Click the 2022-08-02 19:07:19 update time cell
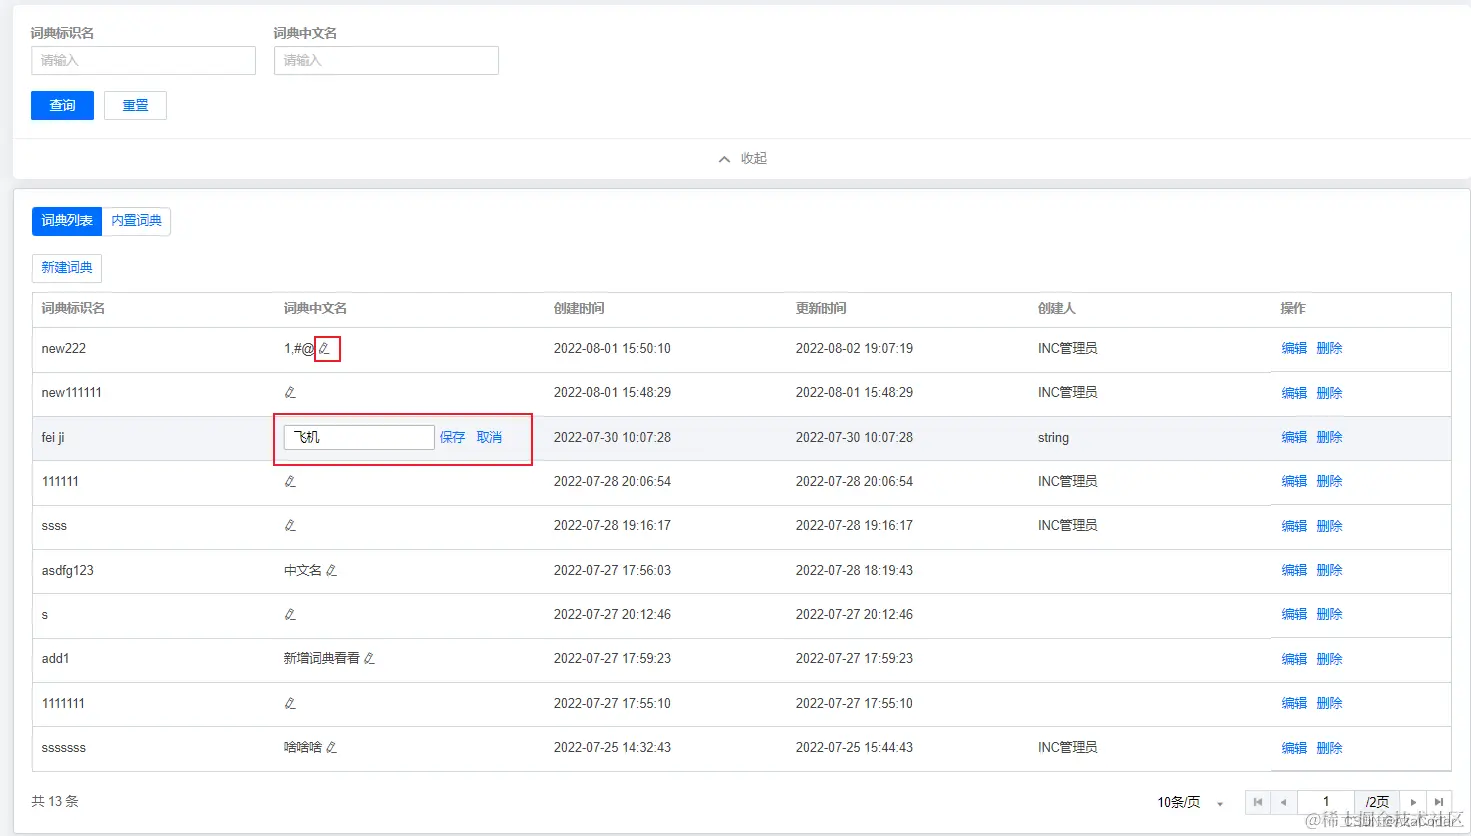 tap(854, 349)
